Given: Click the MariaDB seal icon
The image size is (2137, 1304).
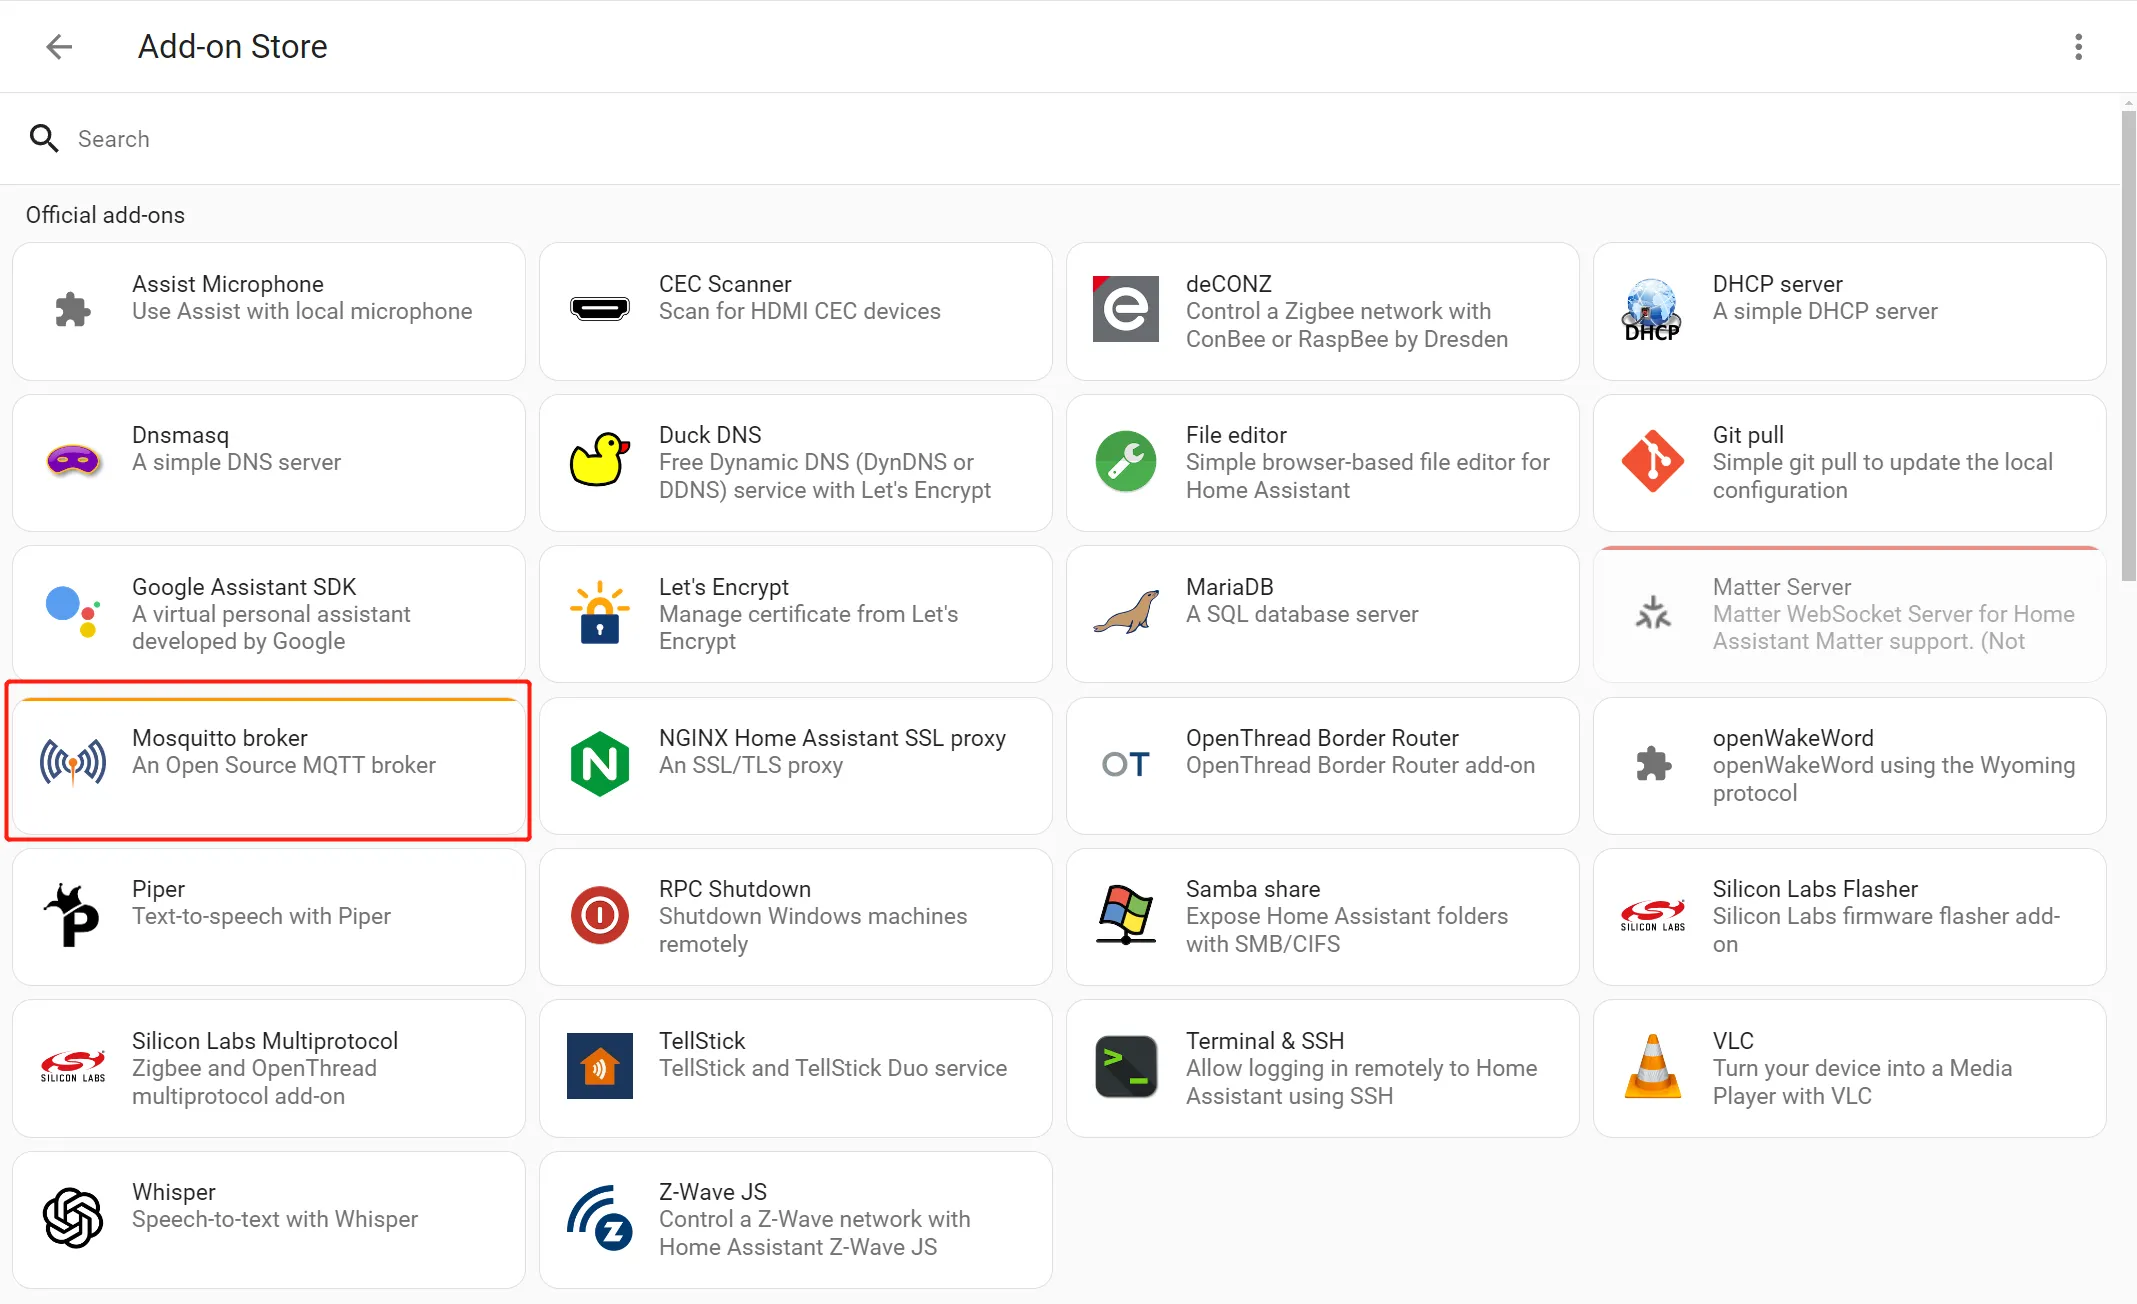Looking at the screenshot, I should (1126, 612).
